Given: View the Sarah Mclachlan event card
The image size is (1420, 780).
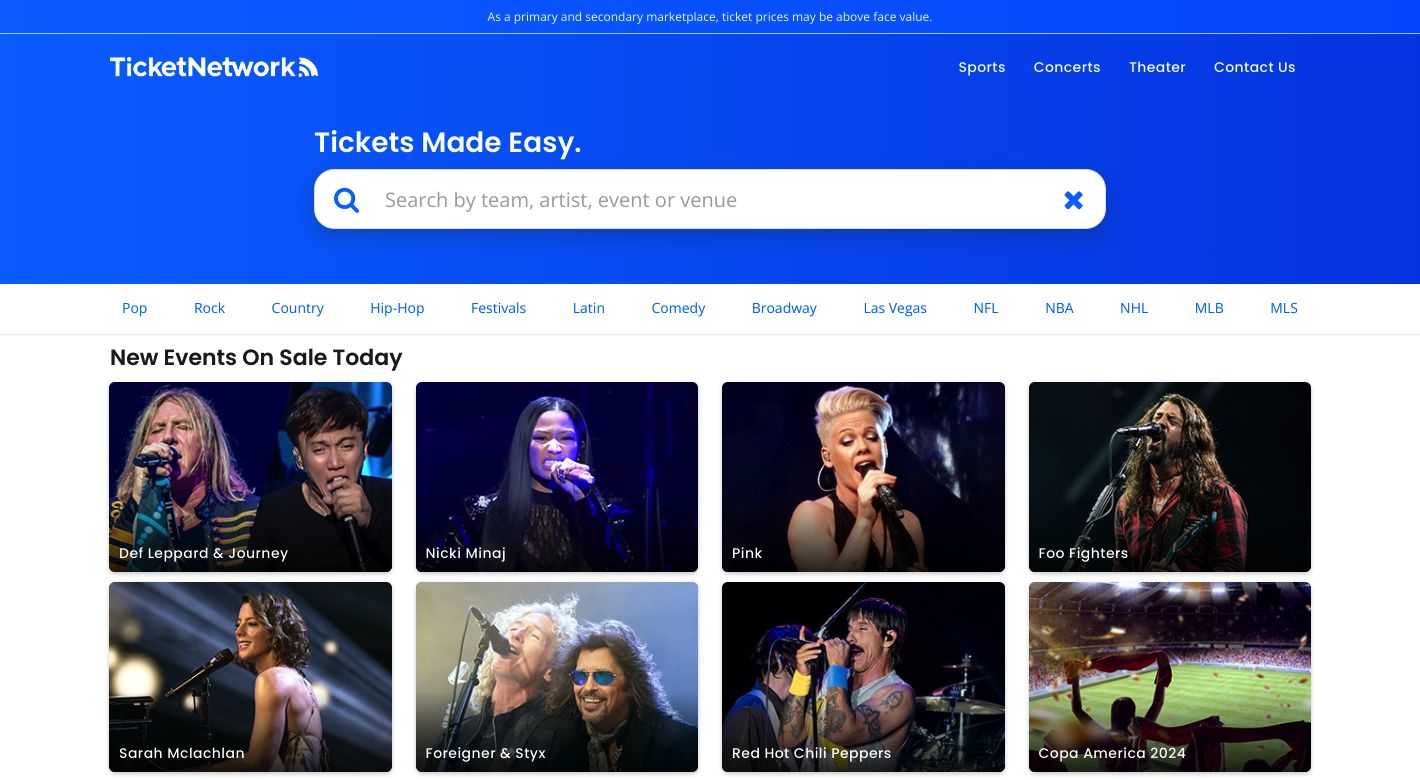Looking at the screenshot, I should coord(250,677).
